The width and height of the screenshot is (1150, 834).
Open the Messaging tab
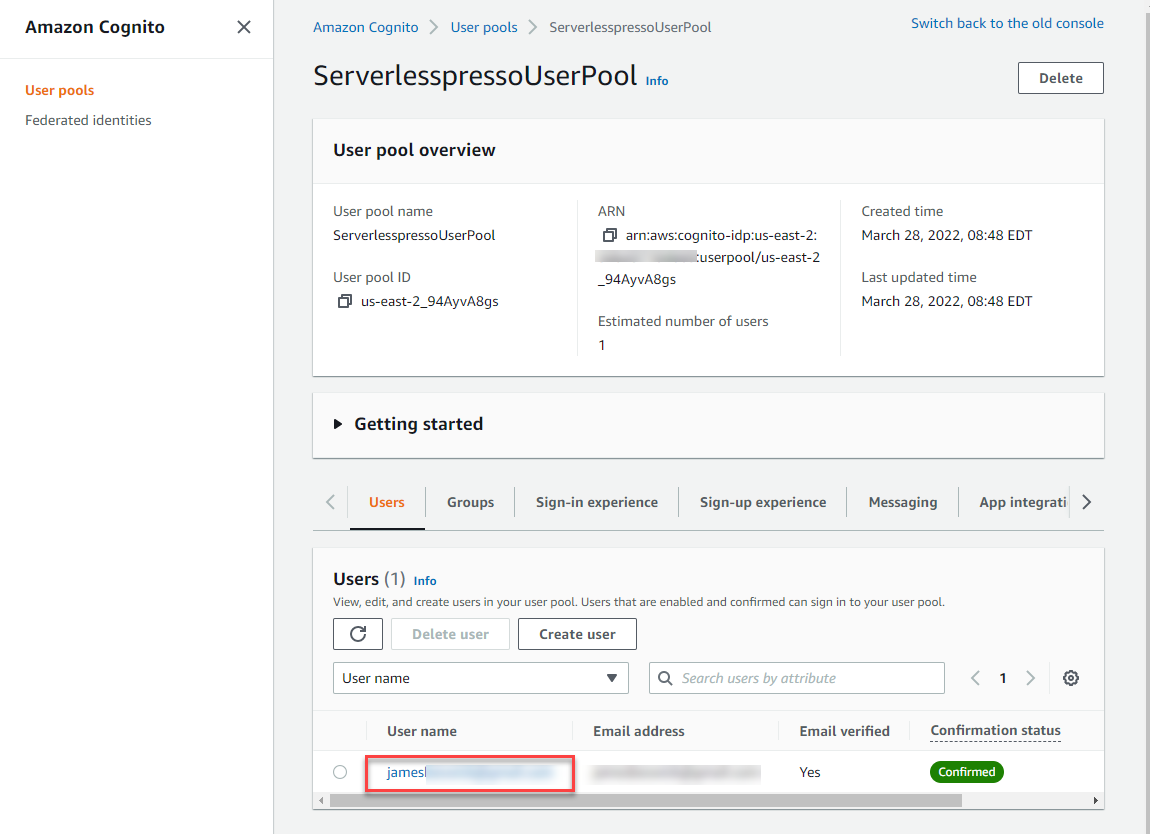coord(903,502)
